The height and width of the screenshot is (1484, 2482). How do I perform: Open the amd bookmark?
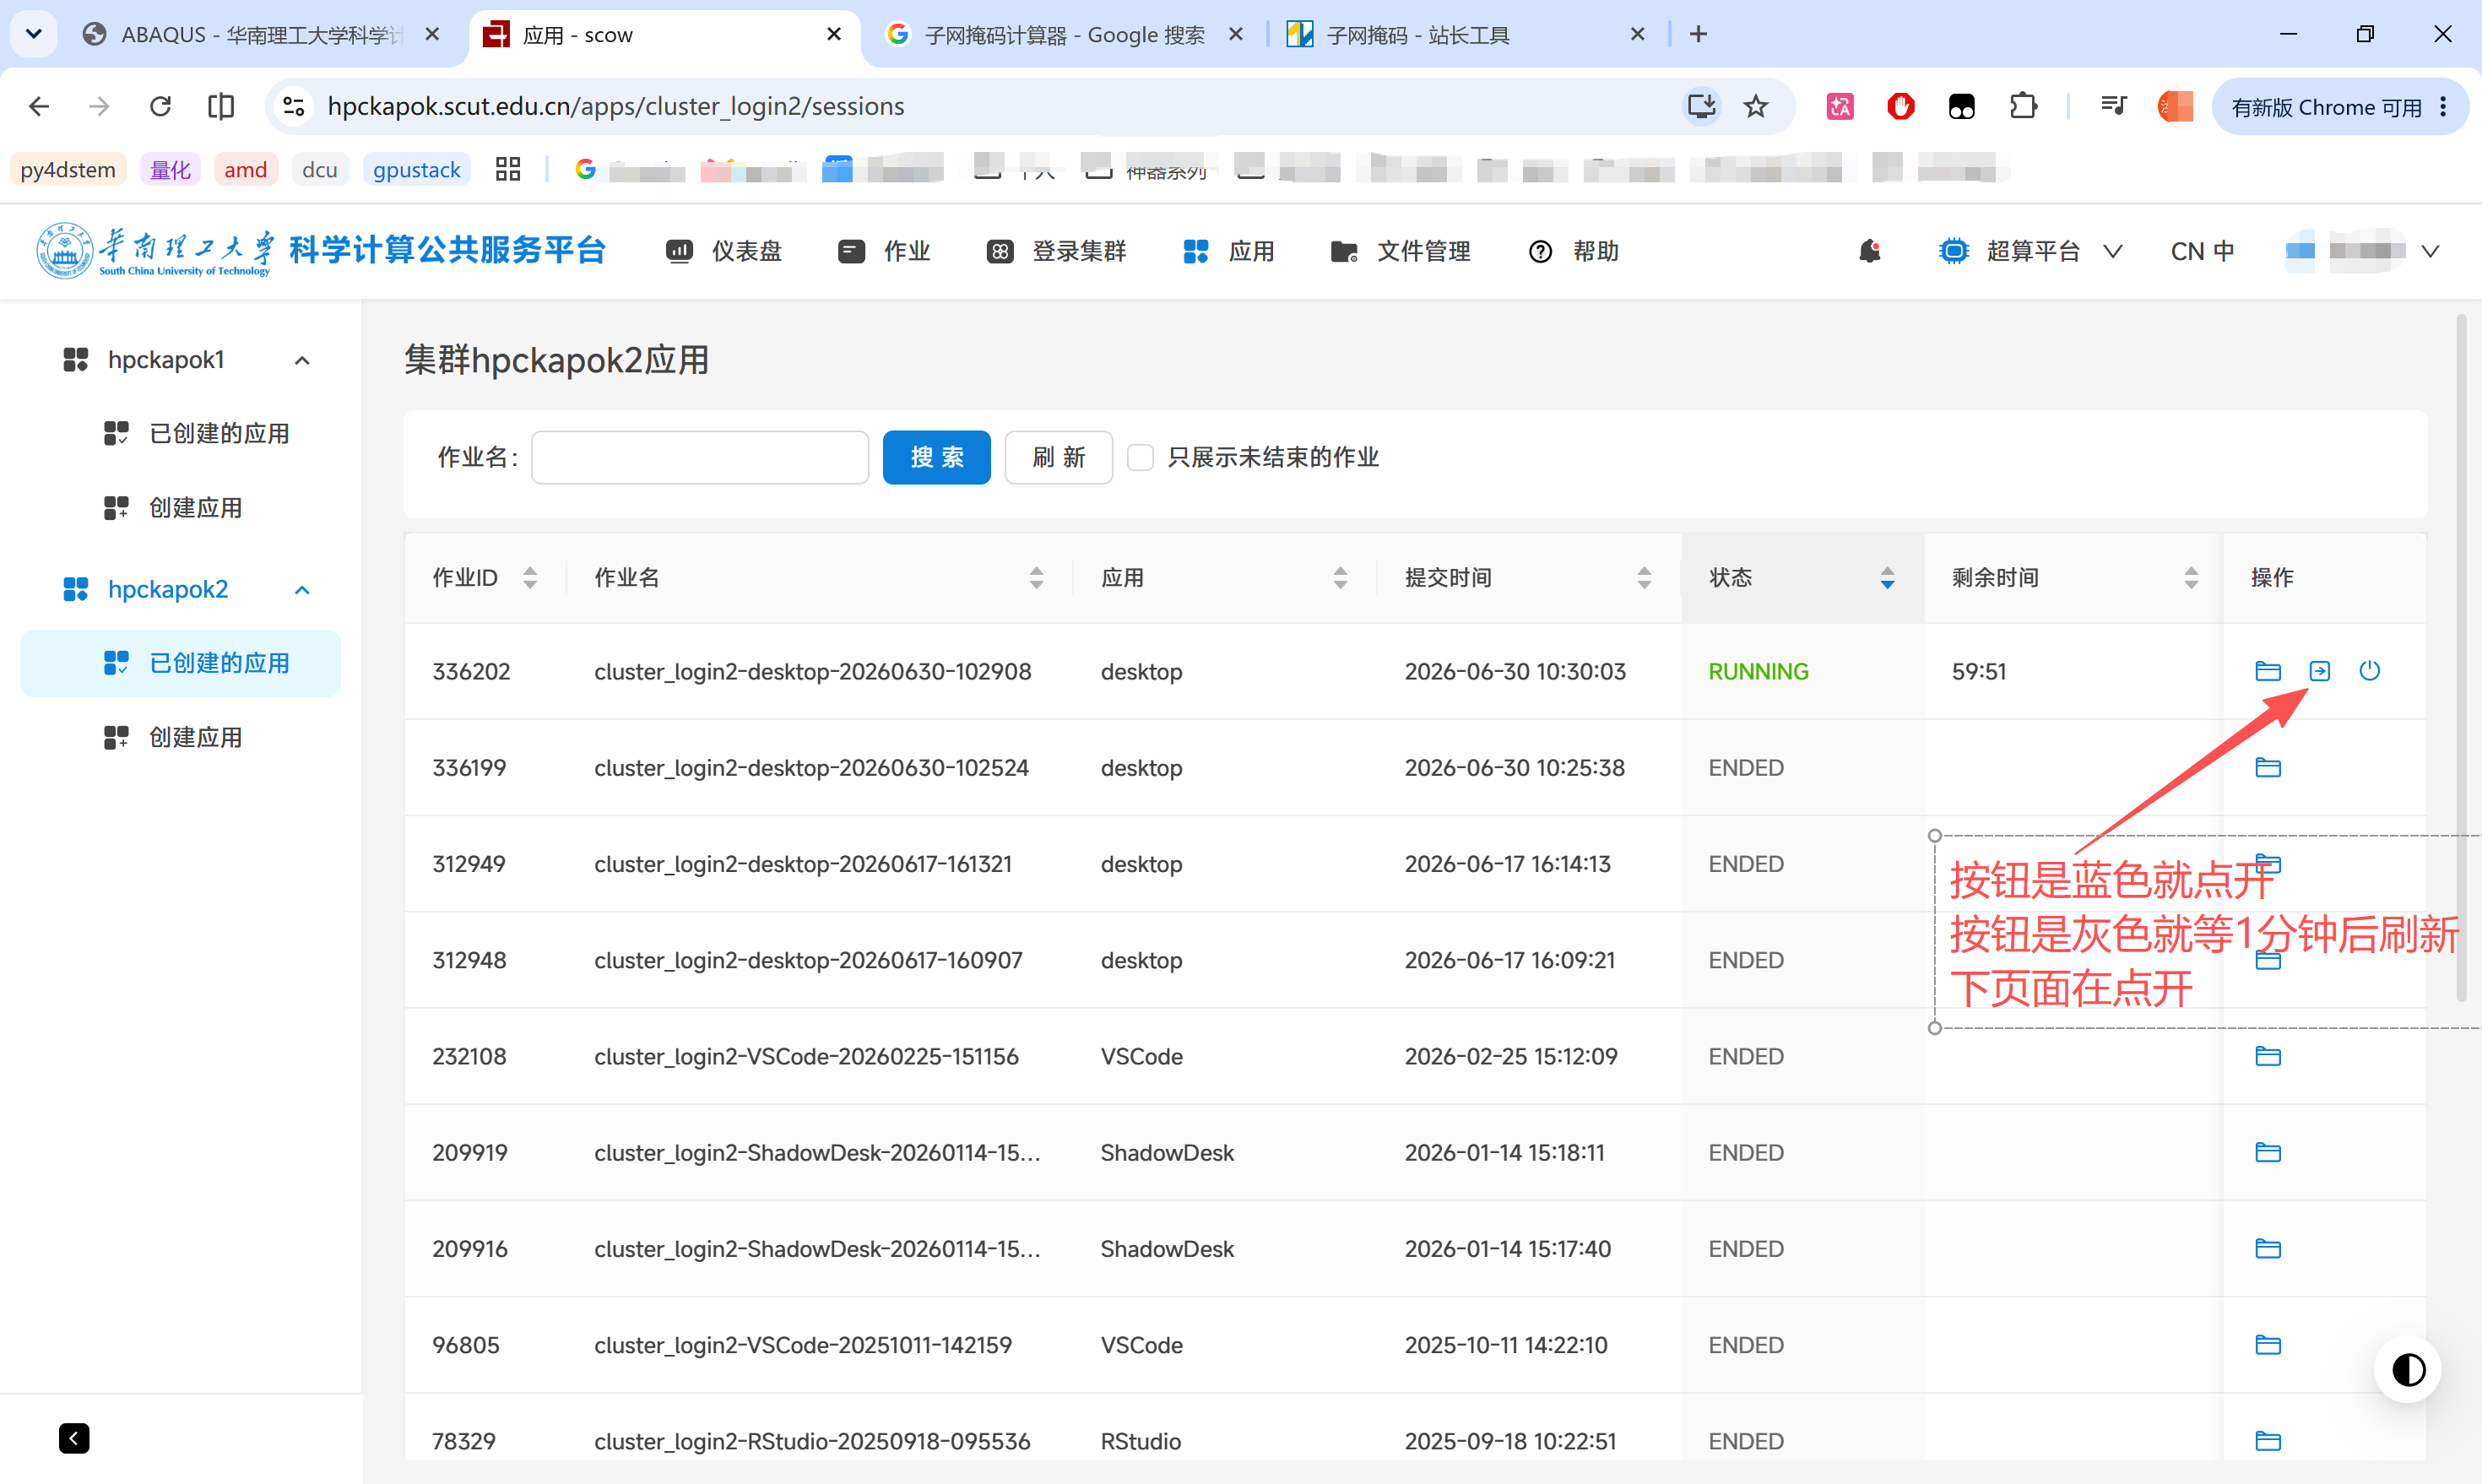(245, 169)
